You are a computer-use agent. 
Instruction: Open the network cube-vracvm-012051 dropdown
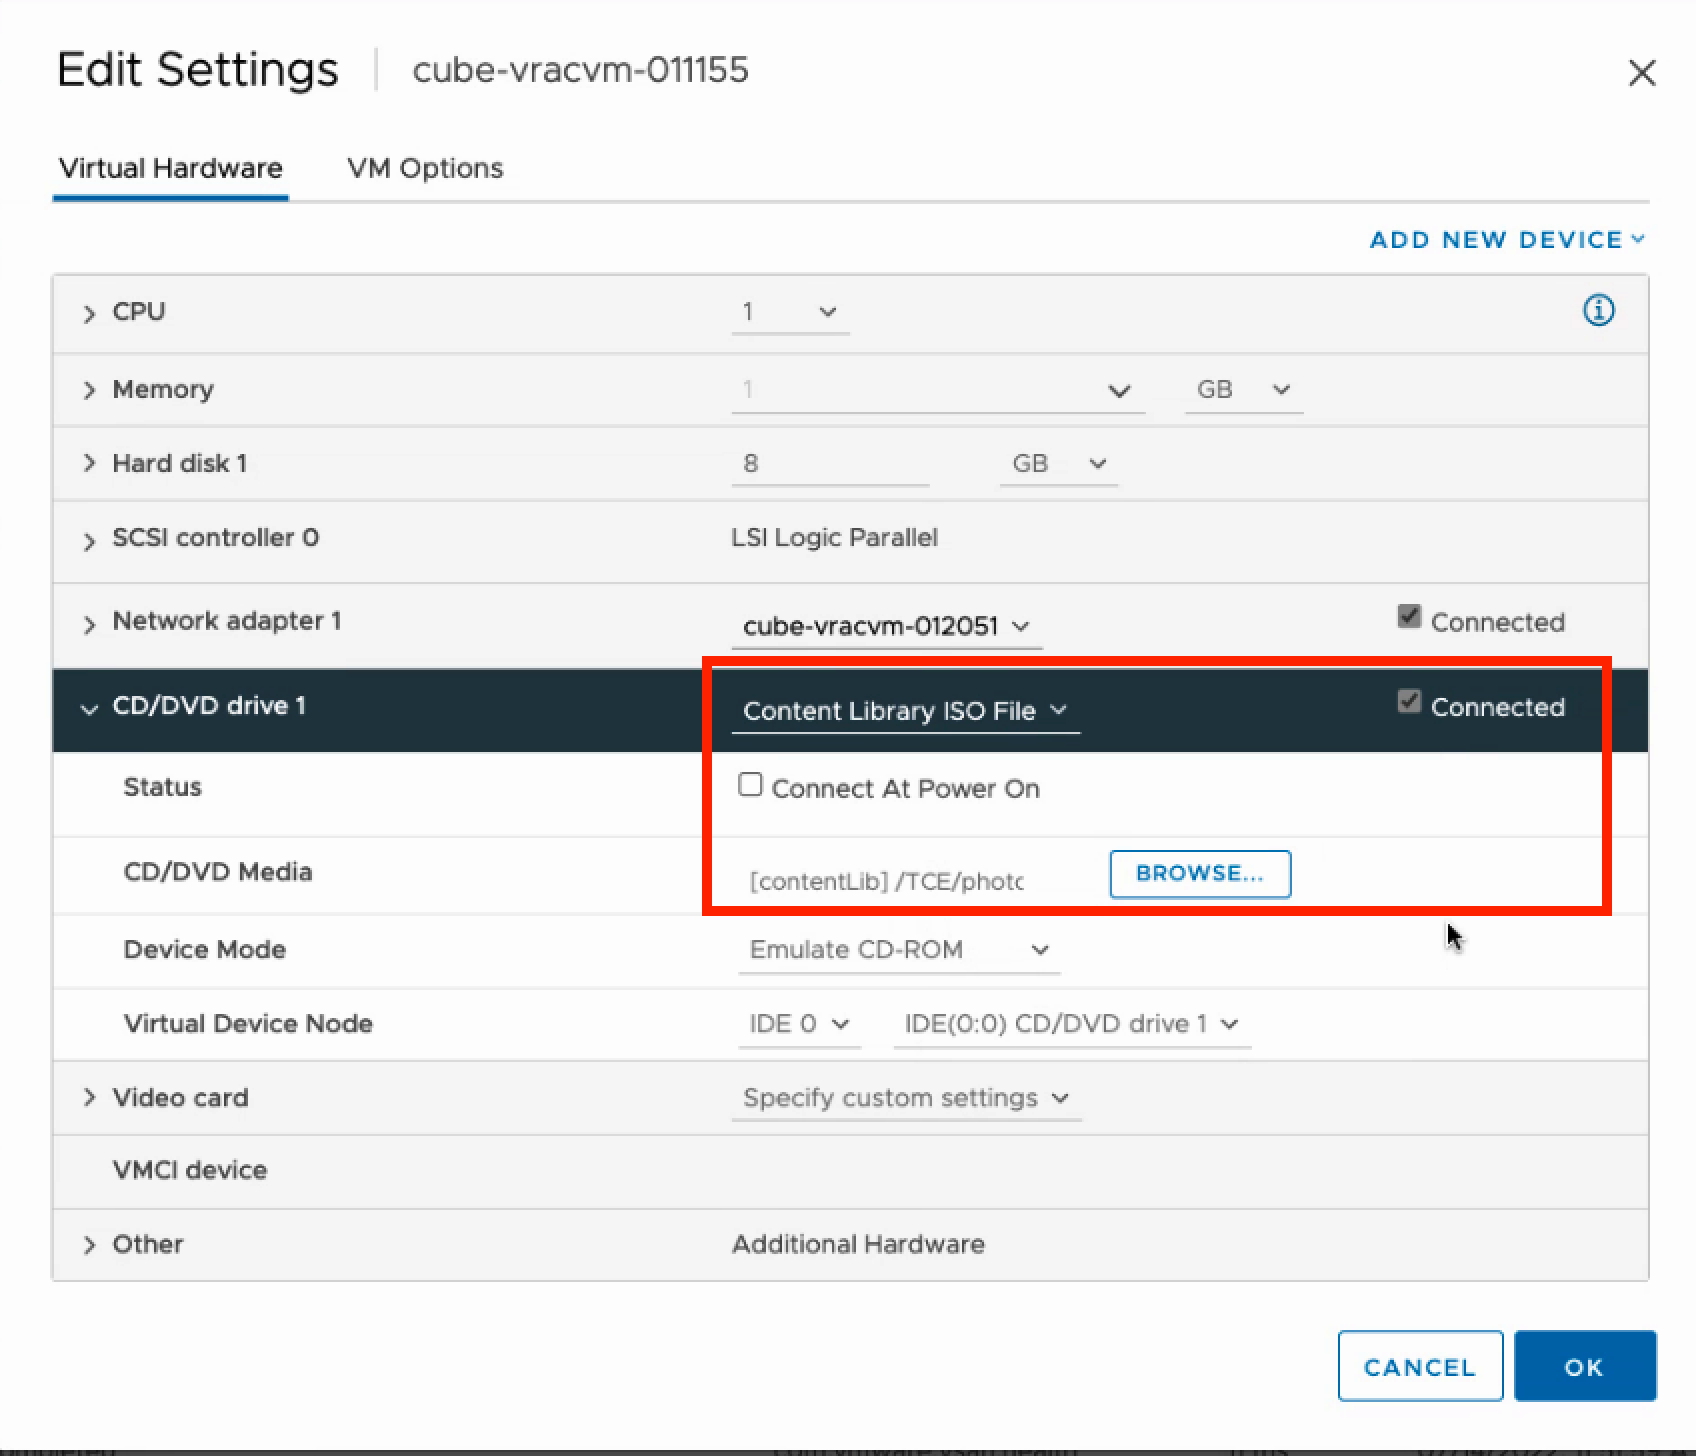pos(885,626)
